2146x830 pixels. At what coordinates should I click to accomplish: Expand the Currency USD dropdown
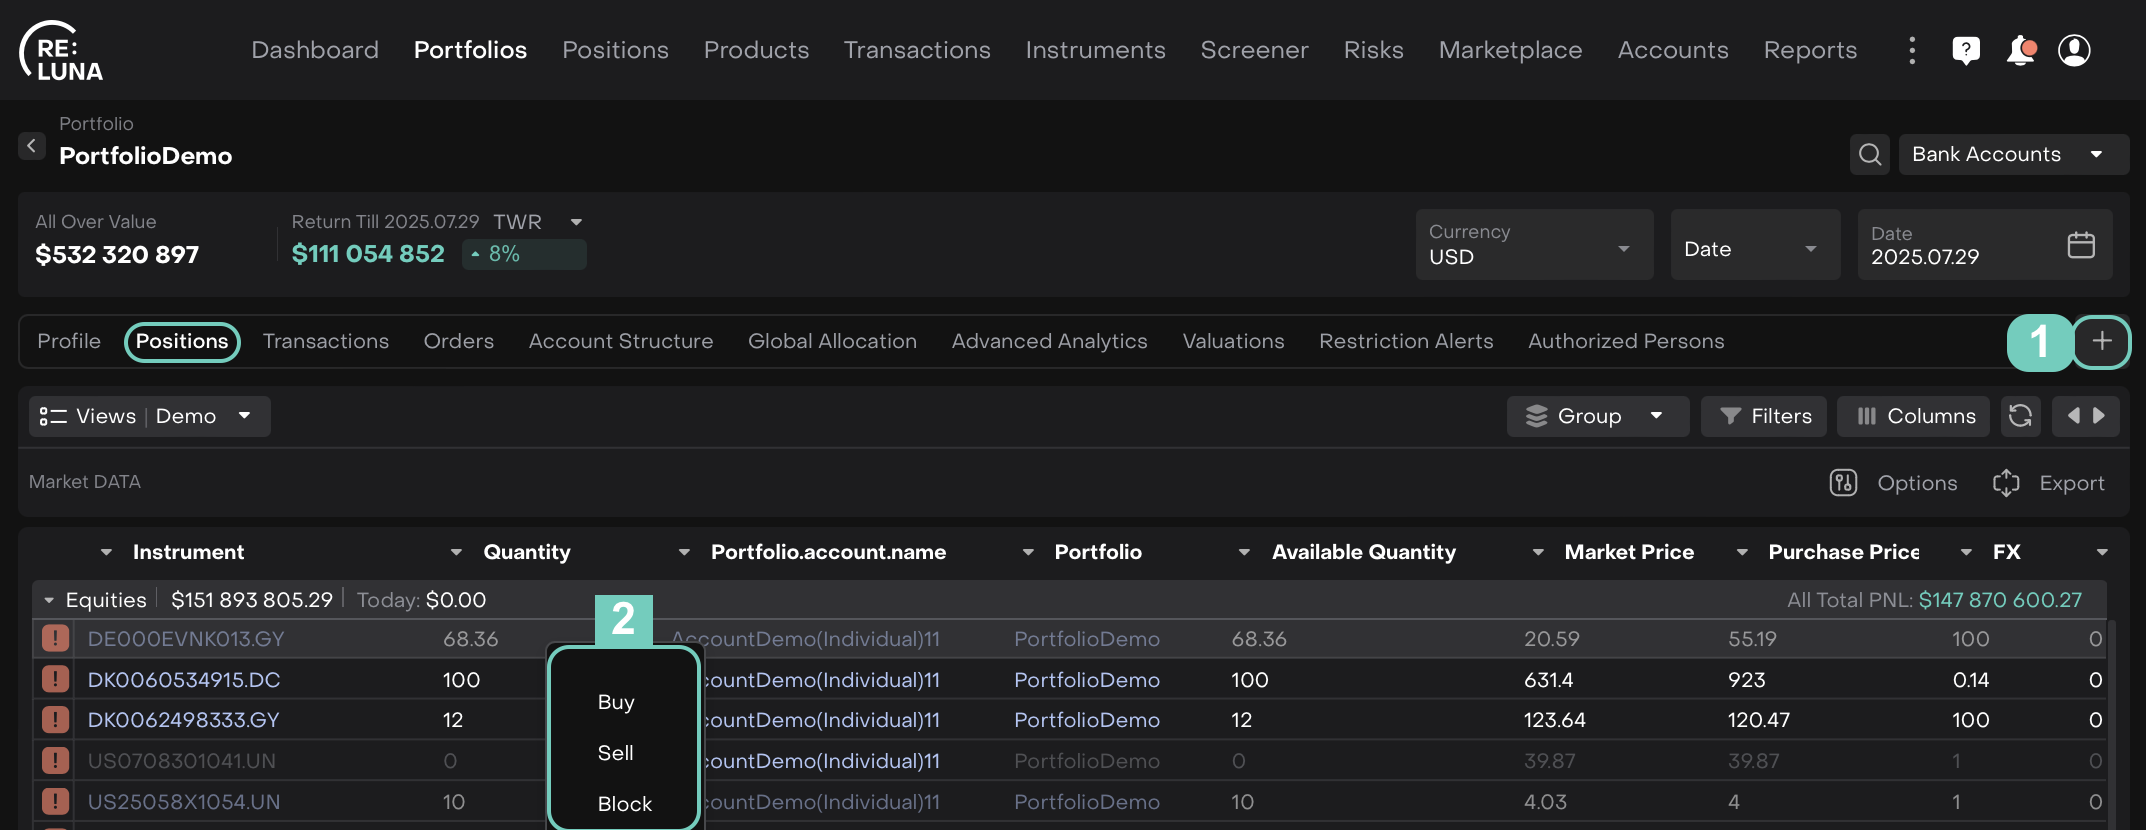1534,245
